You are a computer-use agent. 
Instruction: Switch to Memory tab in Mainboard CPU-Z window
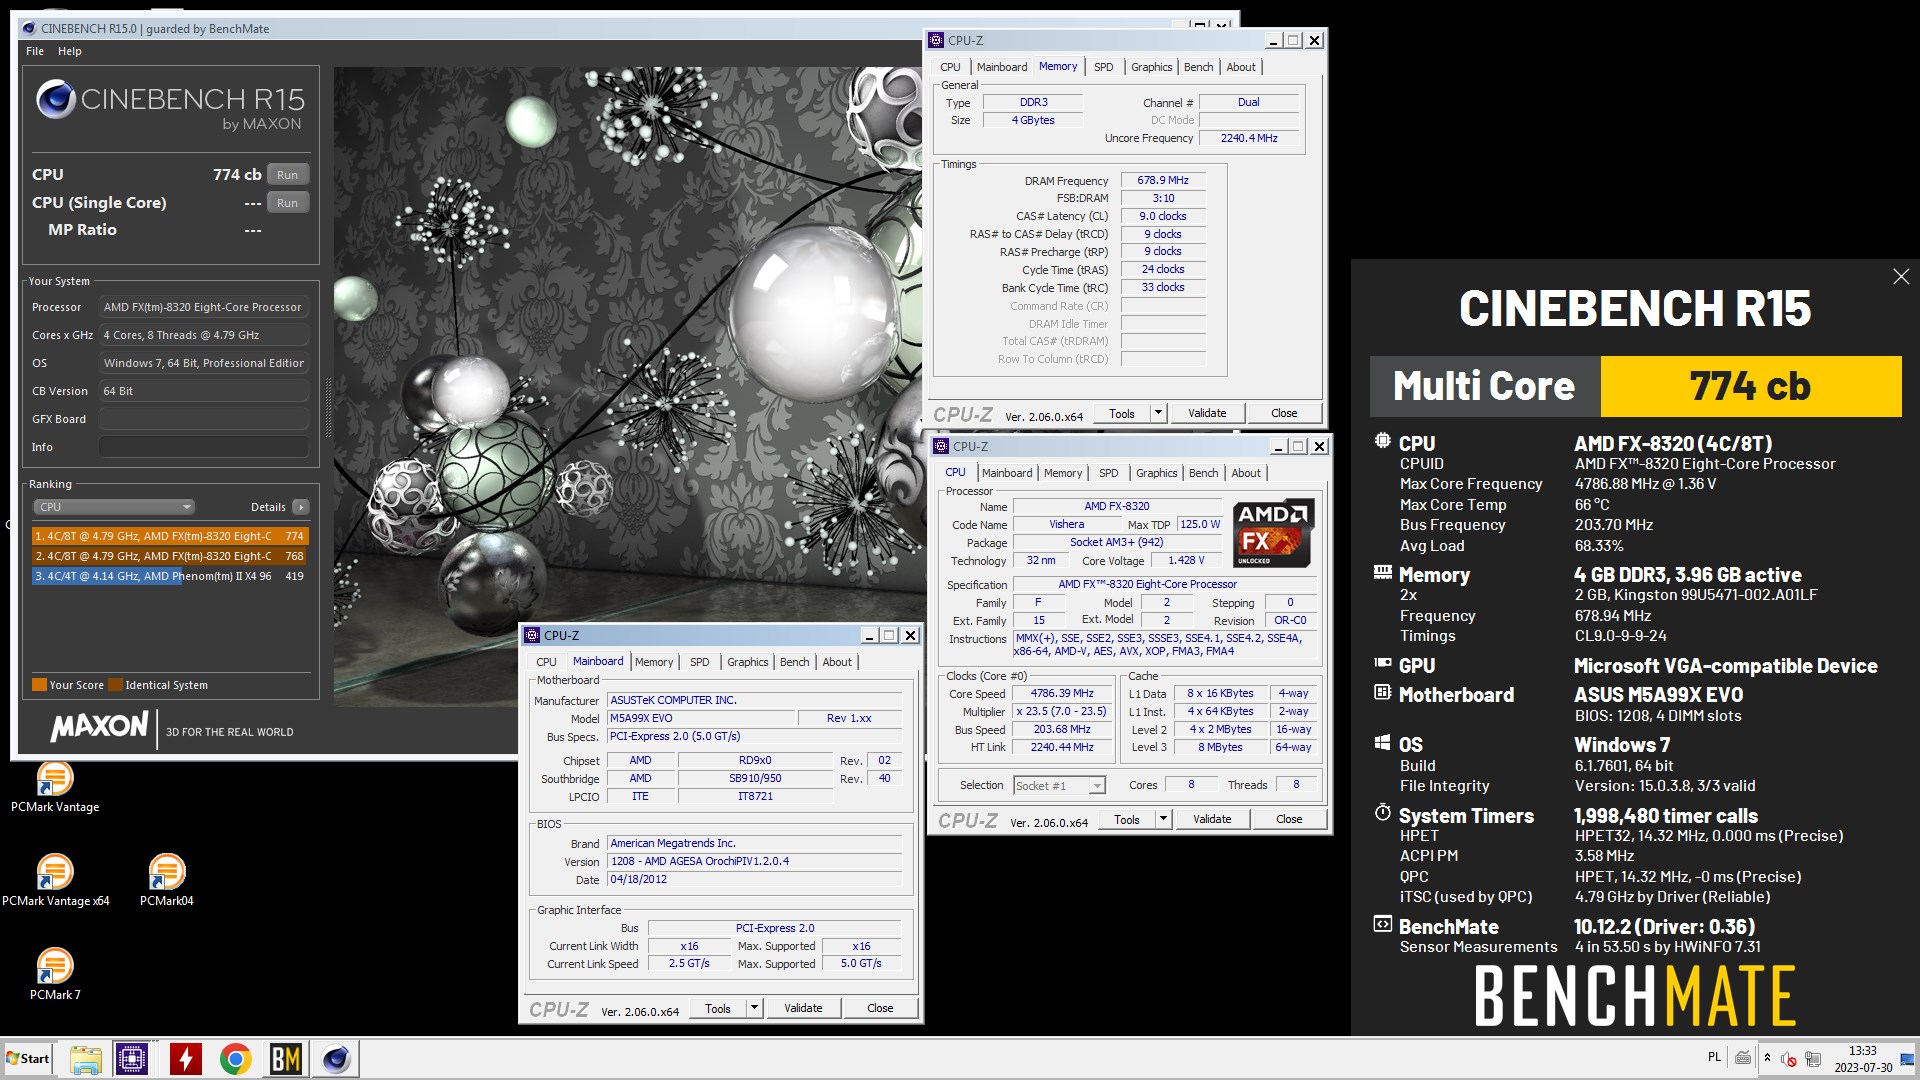pyautogui.click(x=654, y=662)
